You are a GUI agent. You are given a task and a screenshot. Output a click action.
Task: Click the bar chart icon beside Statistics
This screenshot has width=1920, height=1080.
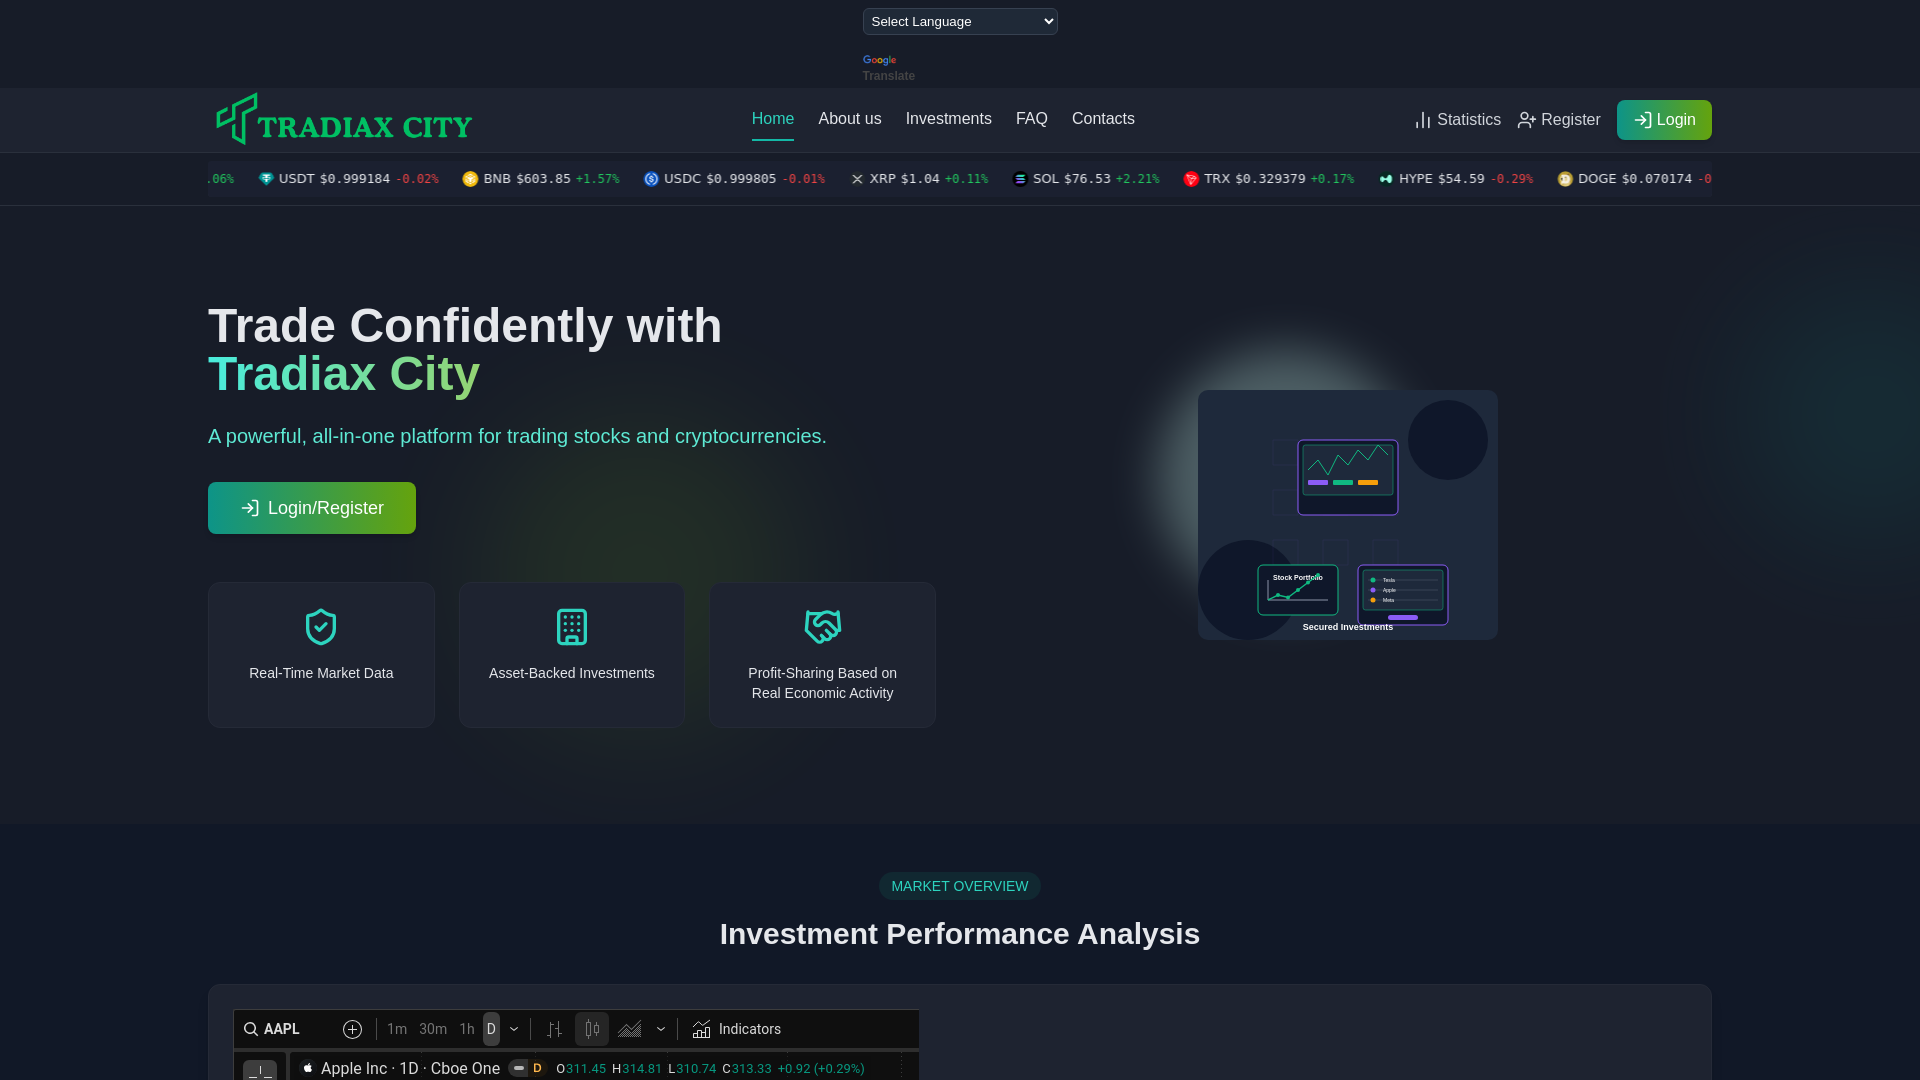click(x=1423, y=120)
